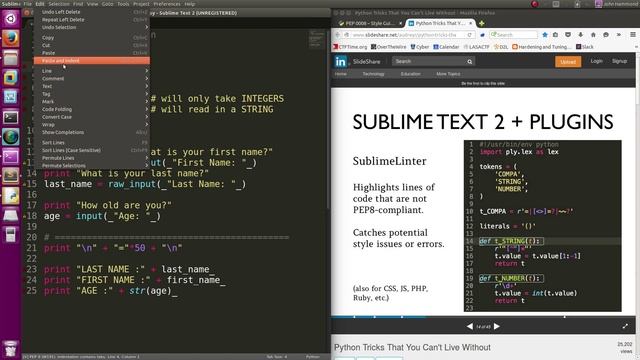Click the Firefox Search box

(513, 35)
